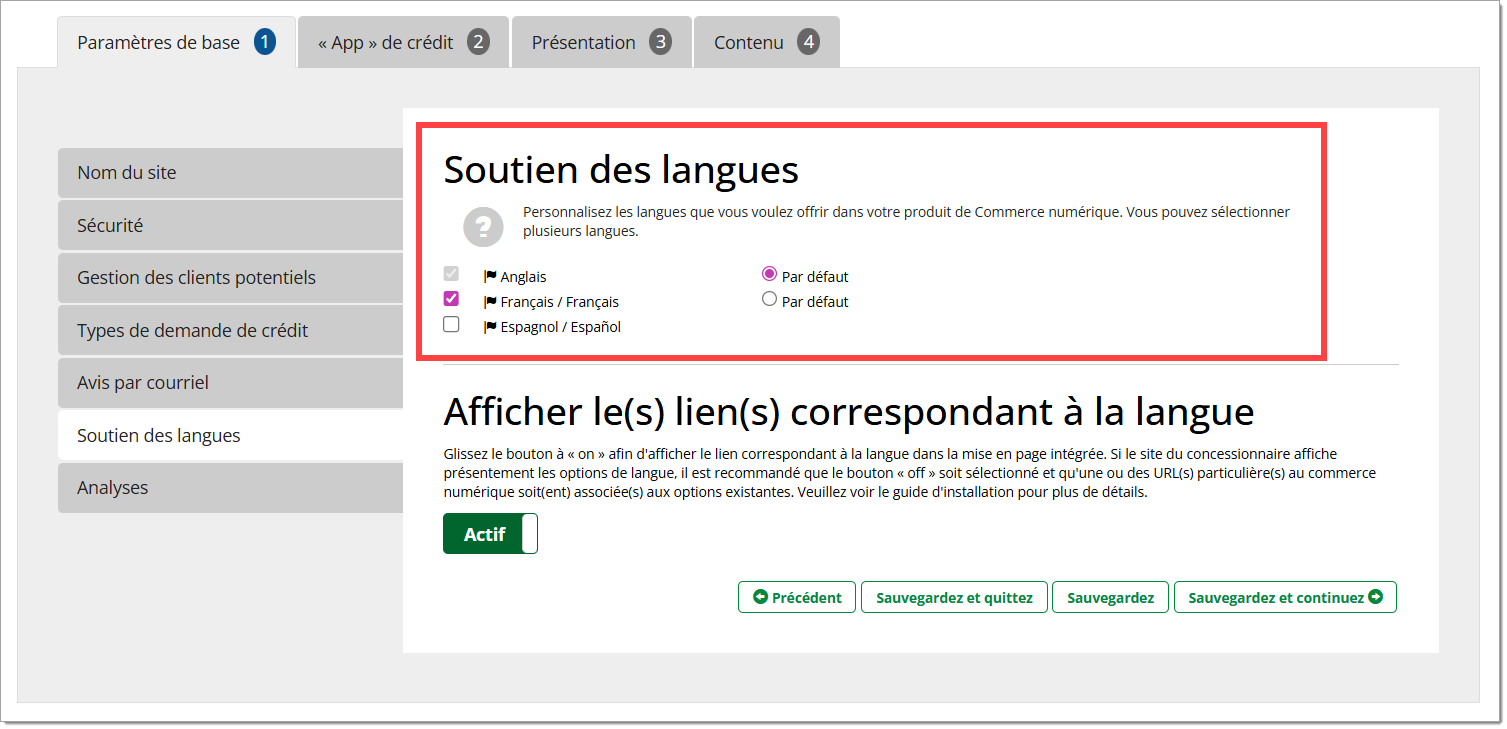
Task: Click the question mark help icon
Action: point(483,227)
